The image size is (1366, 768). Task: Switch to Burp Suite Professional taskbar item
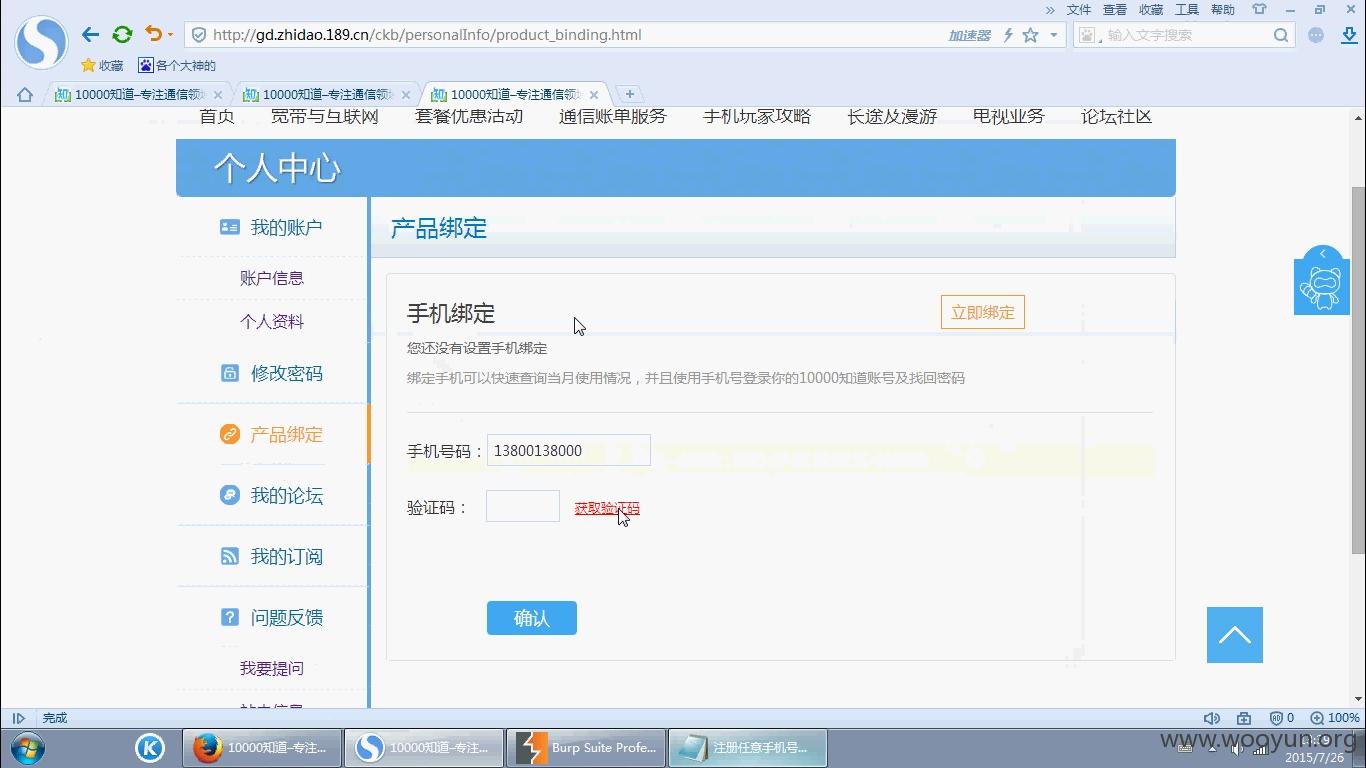pos(586,747)
